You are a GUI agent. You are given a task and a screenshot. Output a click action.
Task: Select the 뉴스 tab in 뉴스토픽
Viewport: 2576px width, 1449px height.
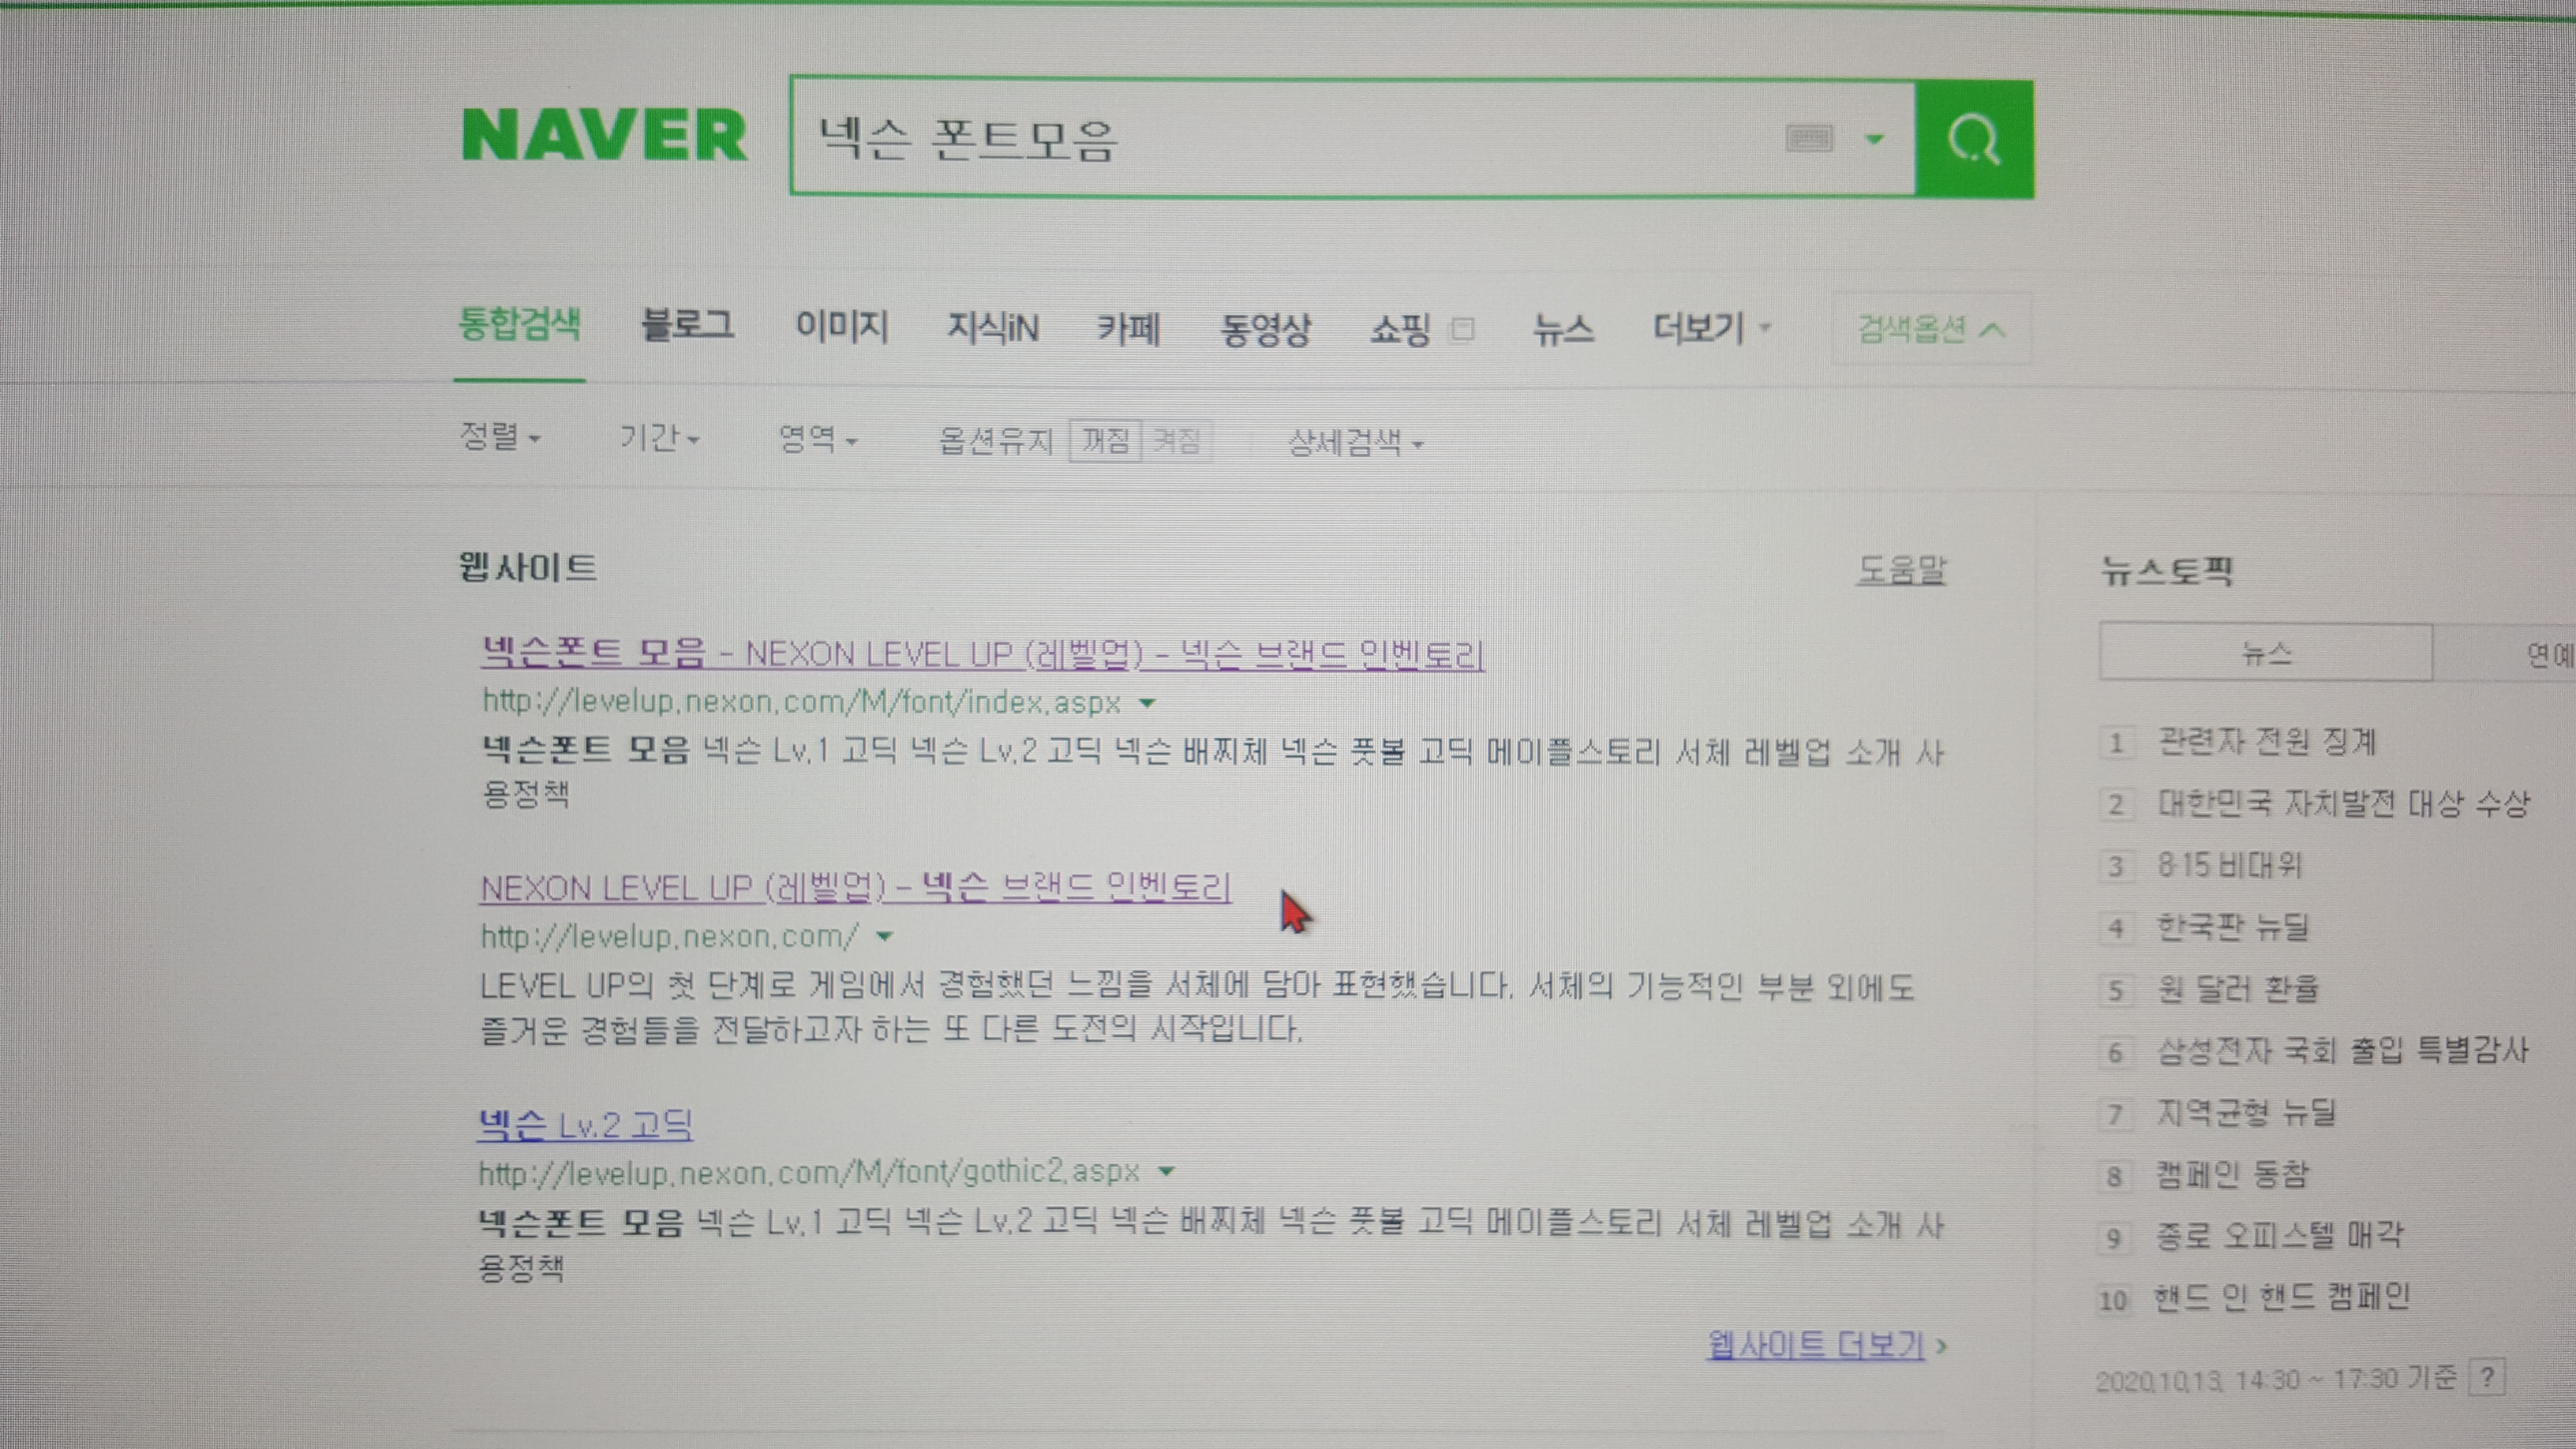(2266, 653)
